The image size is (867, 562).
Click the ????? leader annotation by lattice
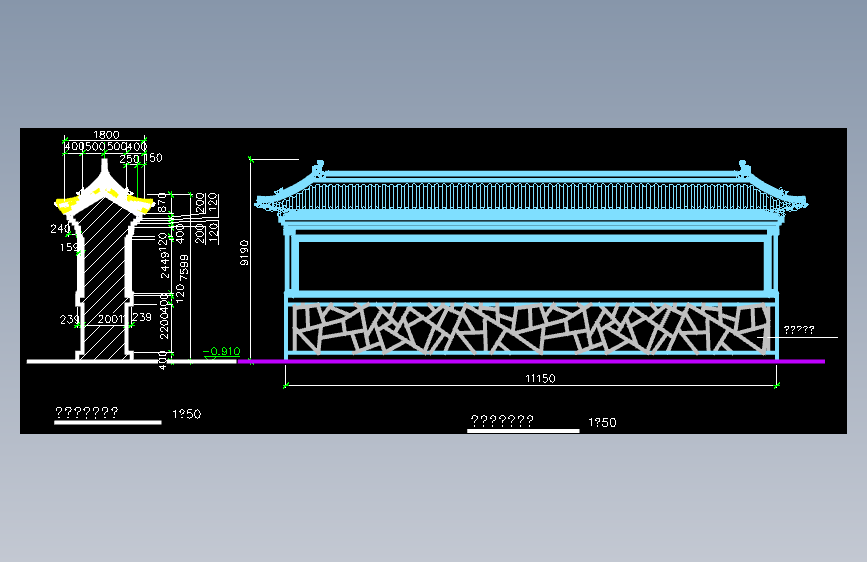(799, 330)
